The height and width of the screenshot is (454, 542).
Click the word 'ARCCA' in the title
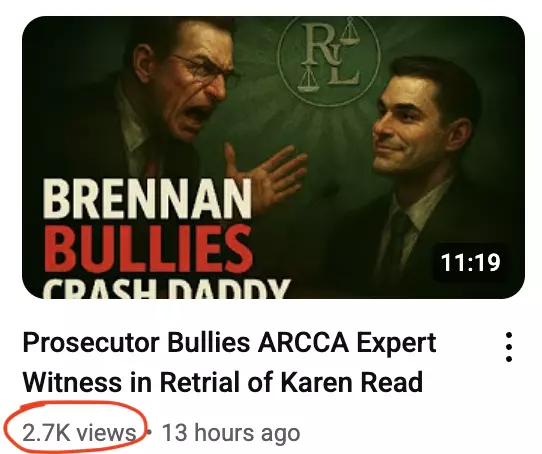coord(303,342)
